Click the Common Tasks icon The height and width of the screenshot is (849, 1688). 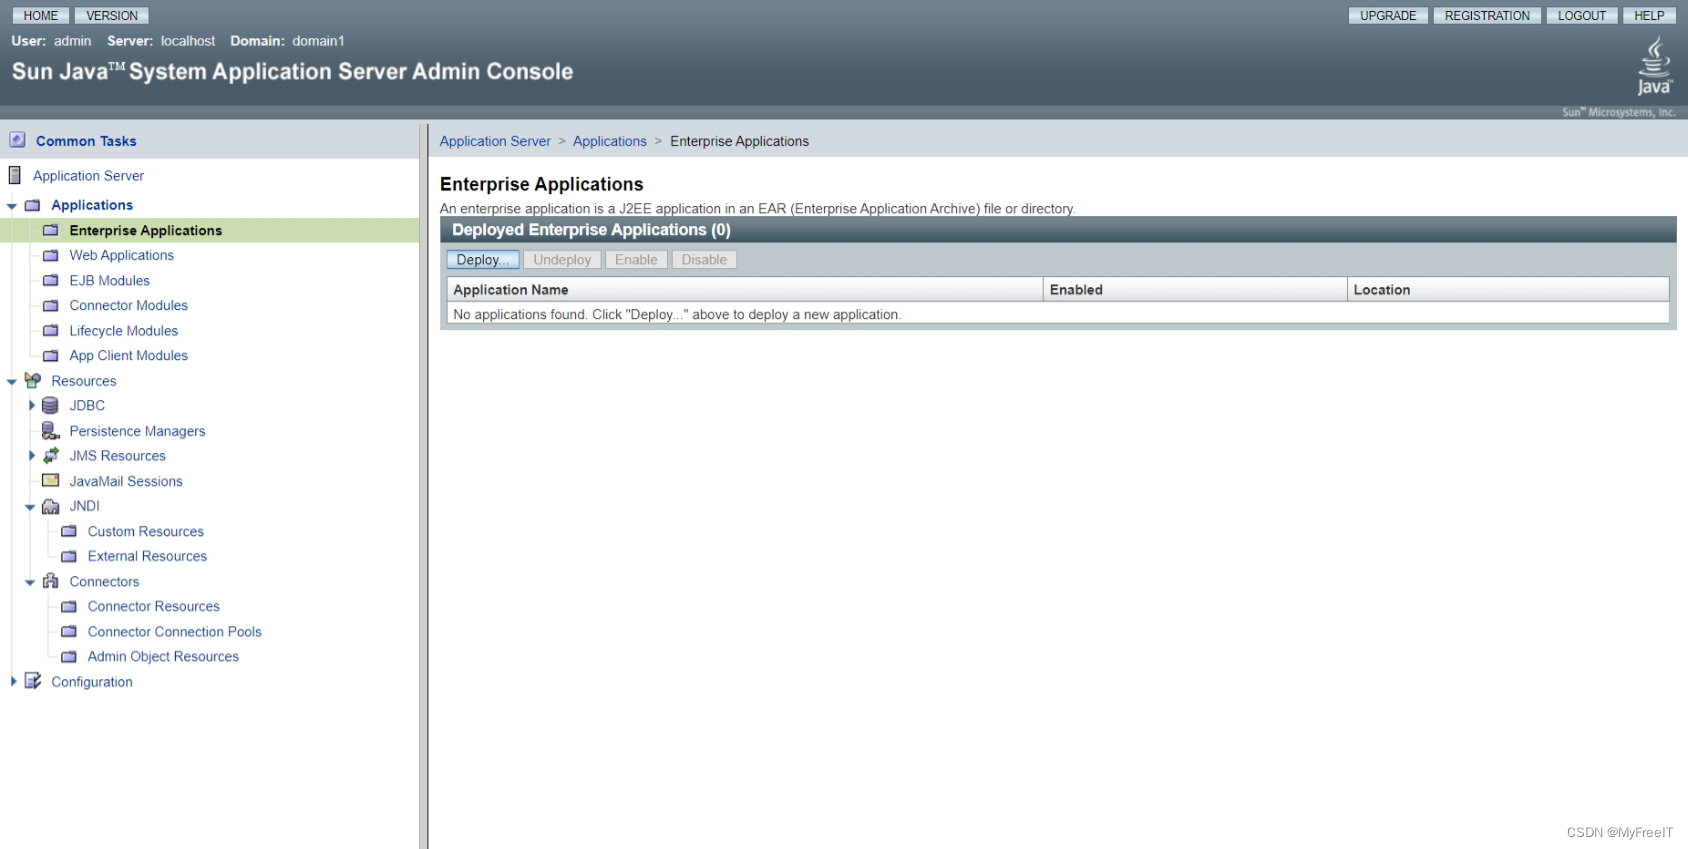17,140
